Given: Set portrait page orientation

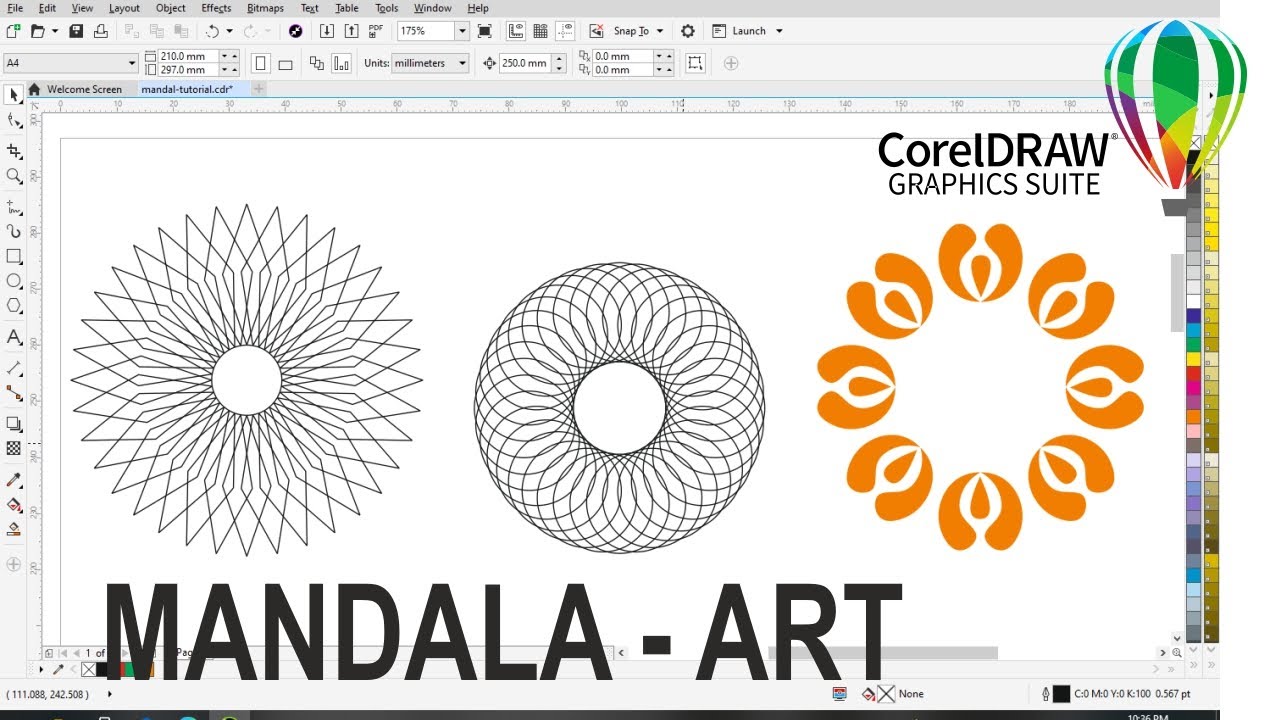Looking at the screenshot, I should click(x=261, y=63).
